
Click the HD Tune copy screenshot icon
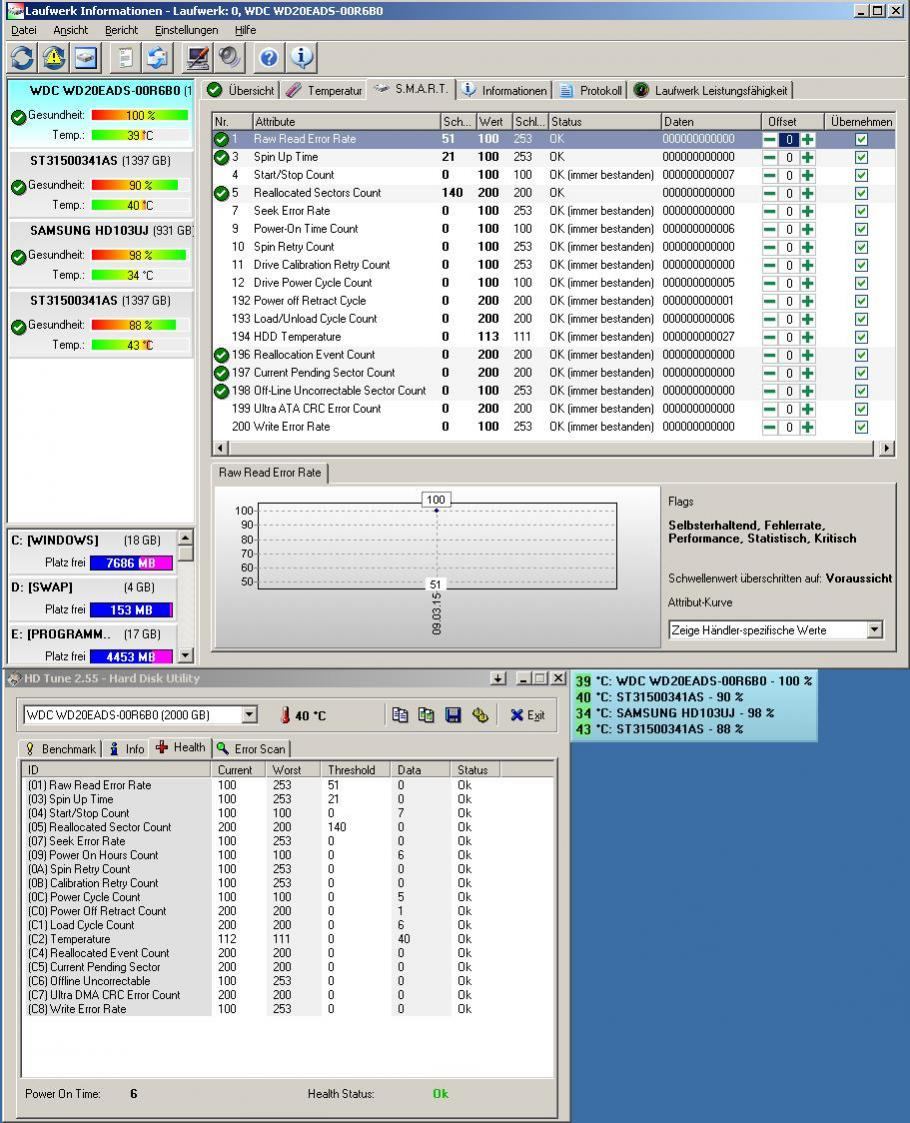(x=426, y=714)
